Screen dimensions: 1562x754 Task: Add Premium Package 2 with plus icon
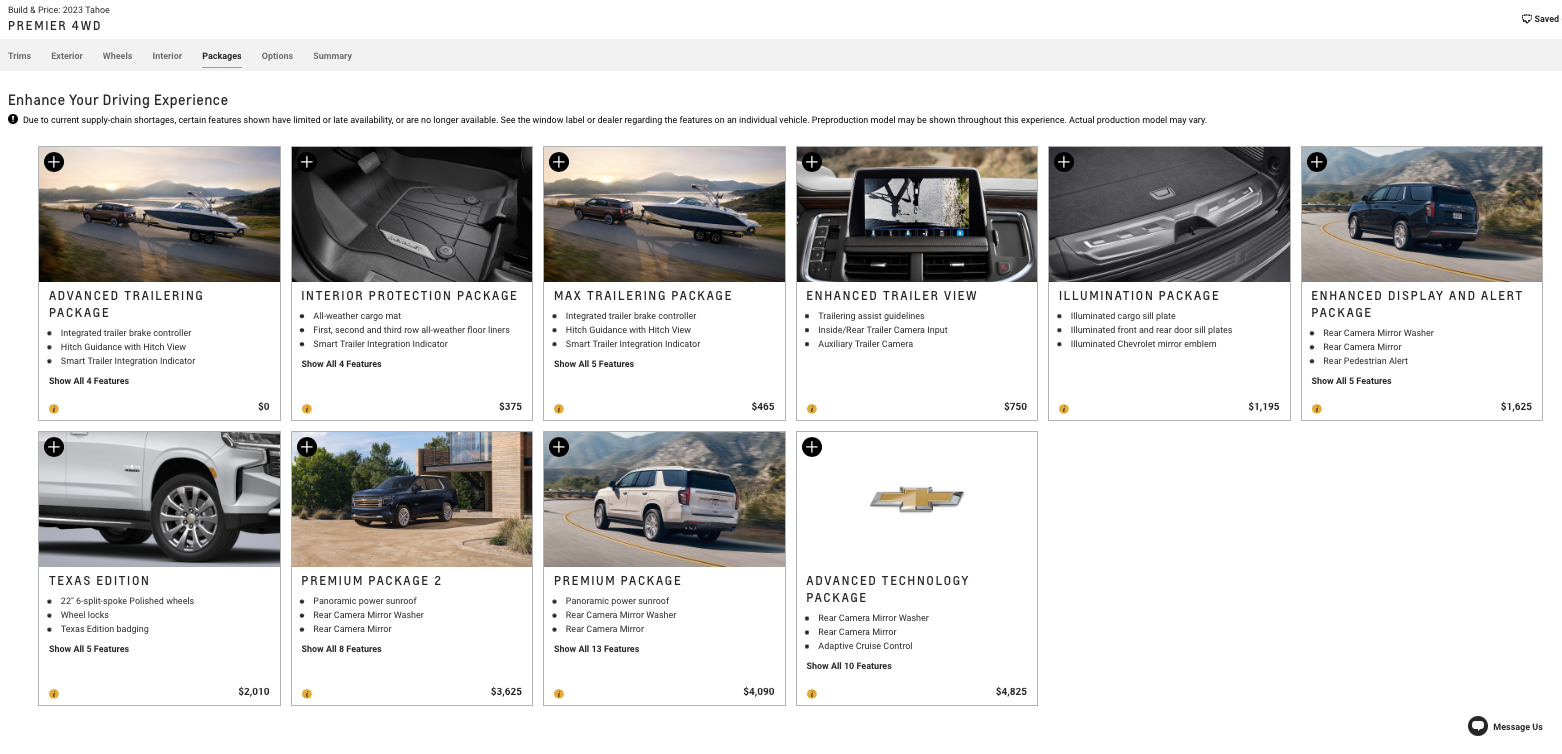(x=307, y=447)
